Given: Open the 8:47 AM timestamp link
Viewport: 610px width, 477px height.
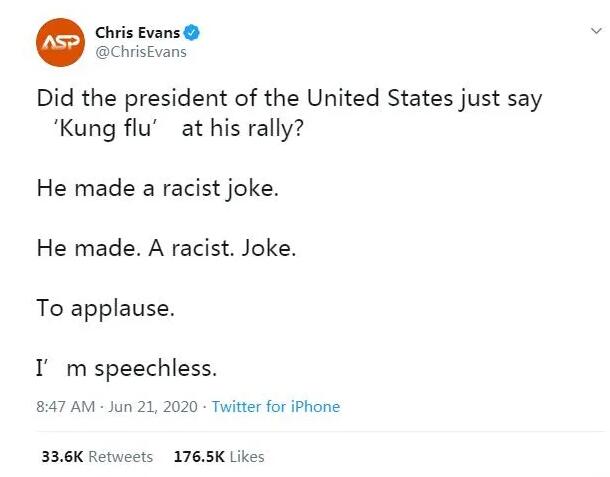Looking at the screenshot, I should click(65, 407).
